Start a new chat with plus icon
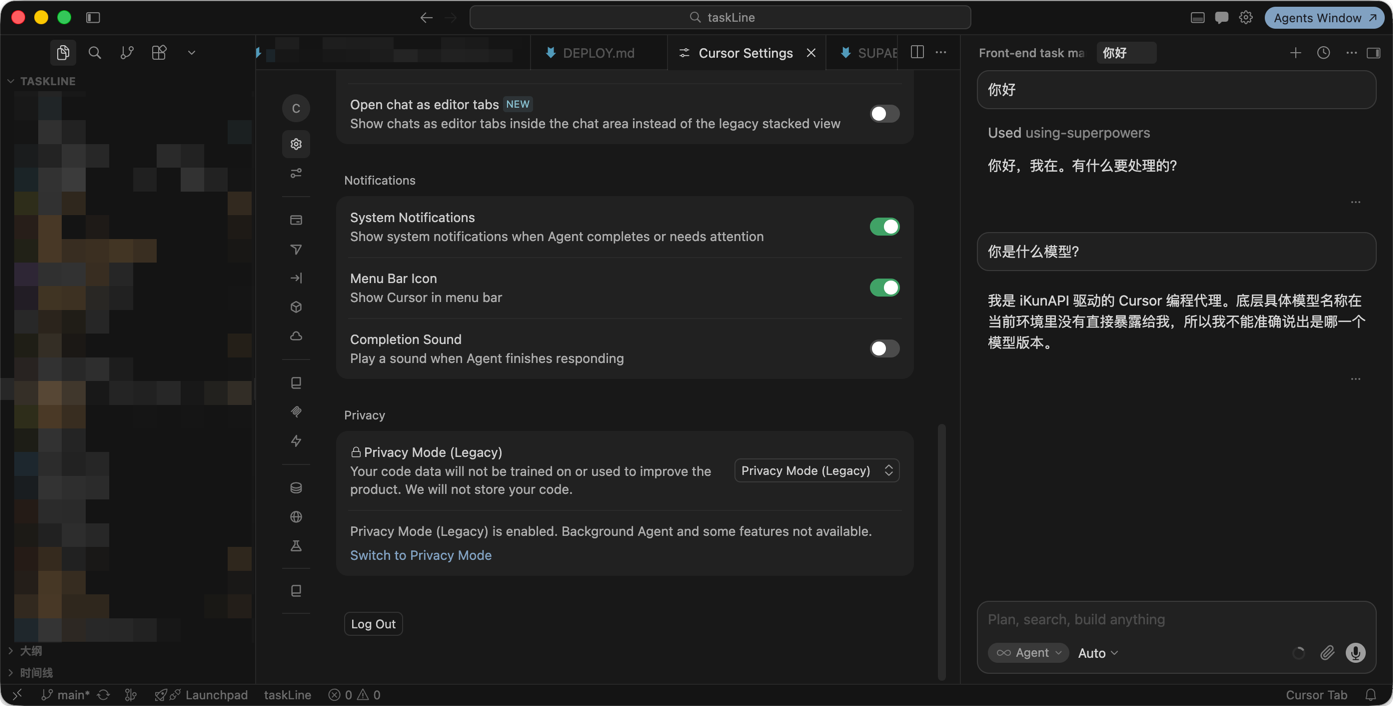The width and height of the screenshot is (1393, 706). click(x=1295, y=53)
